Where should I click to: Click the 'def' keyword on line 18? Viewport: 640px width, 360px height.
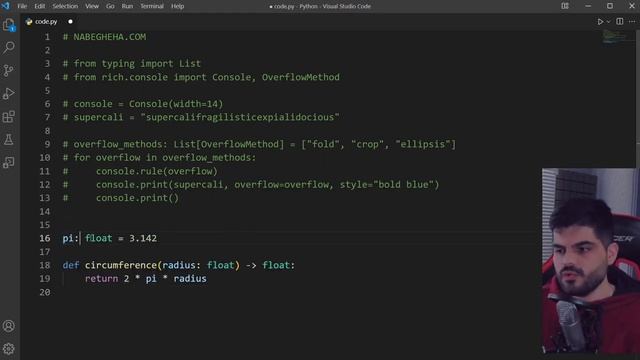[71, 265]
